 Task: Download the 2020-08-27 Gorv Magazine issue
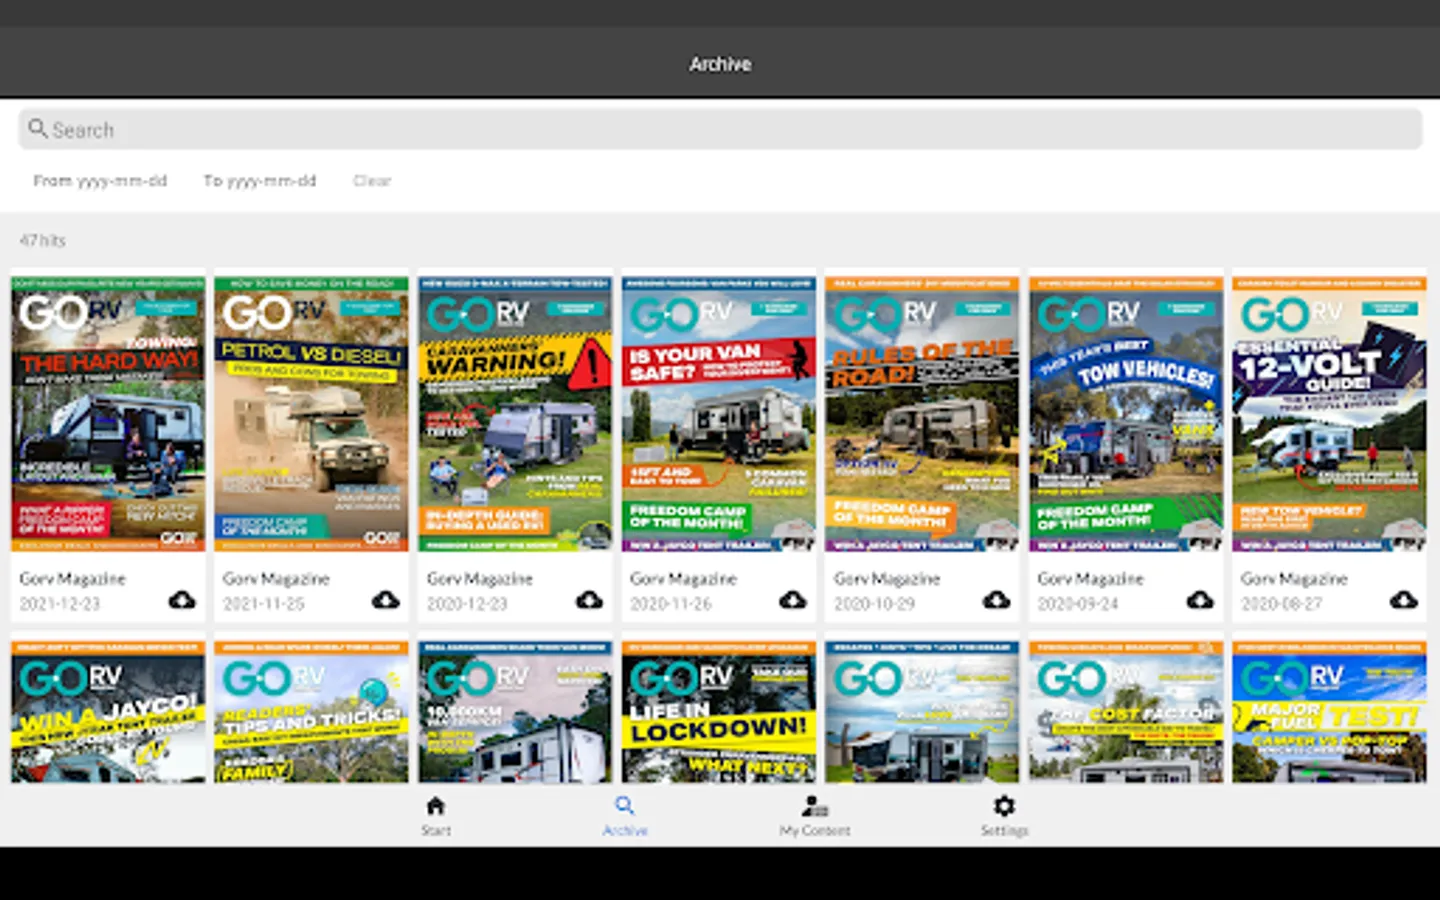(x=1403, y=600)
